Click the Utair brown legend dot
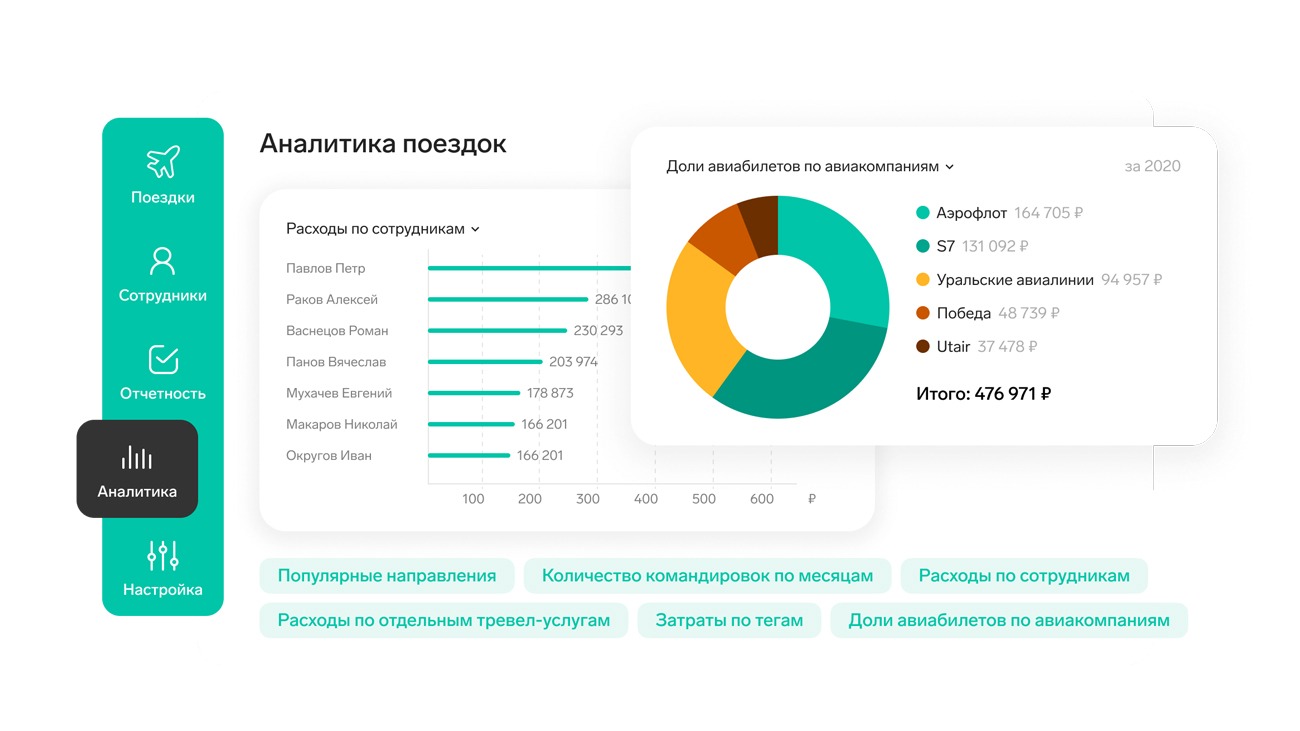The image size is (1300, 731). click(923, 347)
